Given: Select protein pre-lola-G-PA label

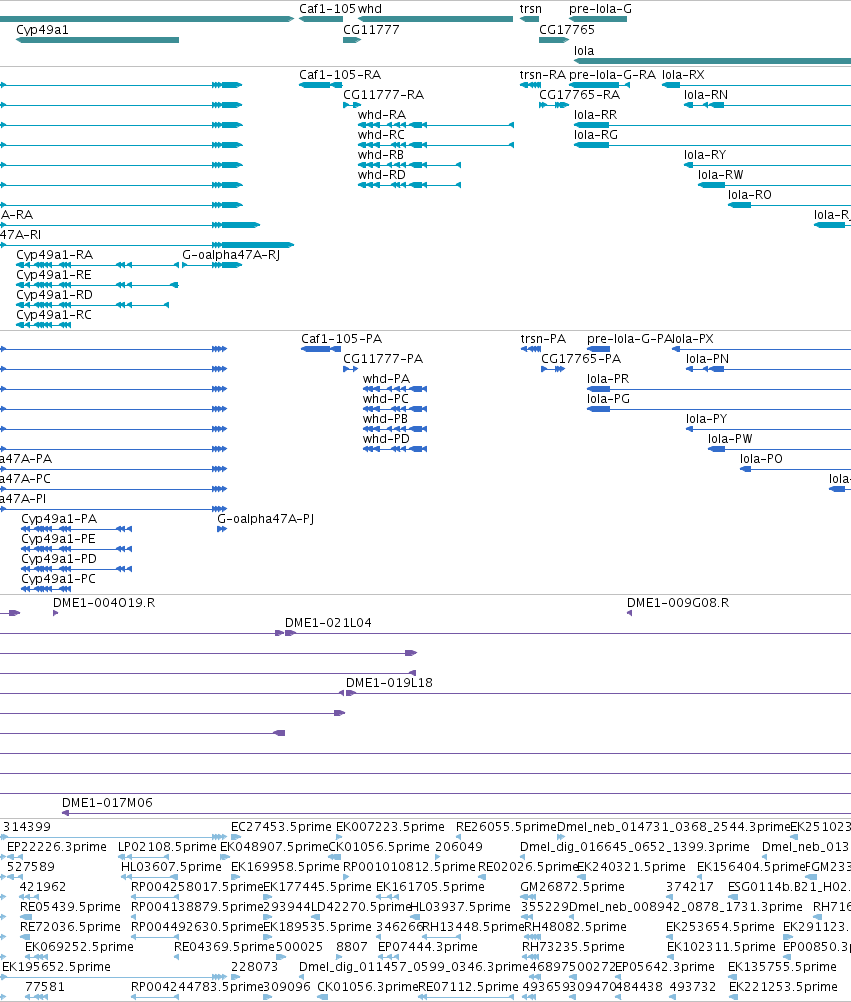Looking at the screenshot, I should click(x=629, y=339).
